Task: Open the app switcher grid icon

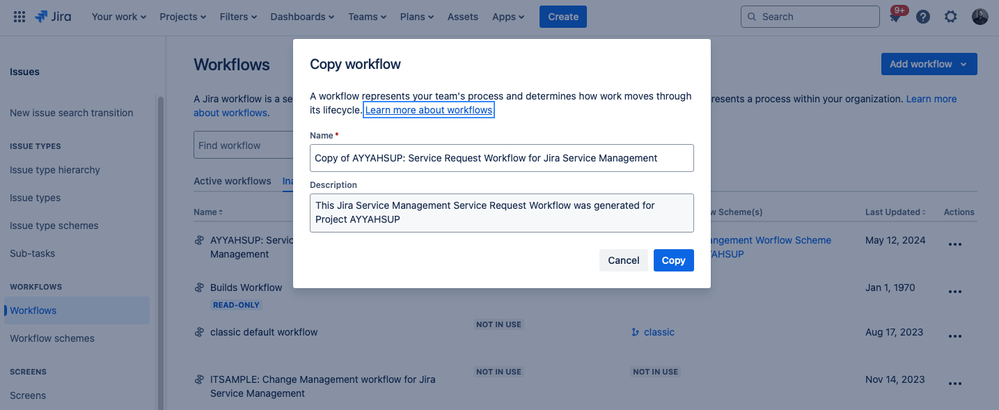Action: pos(19,17)
